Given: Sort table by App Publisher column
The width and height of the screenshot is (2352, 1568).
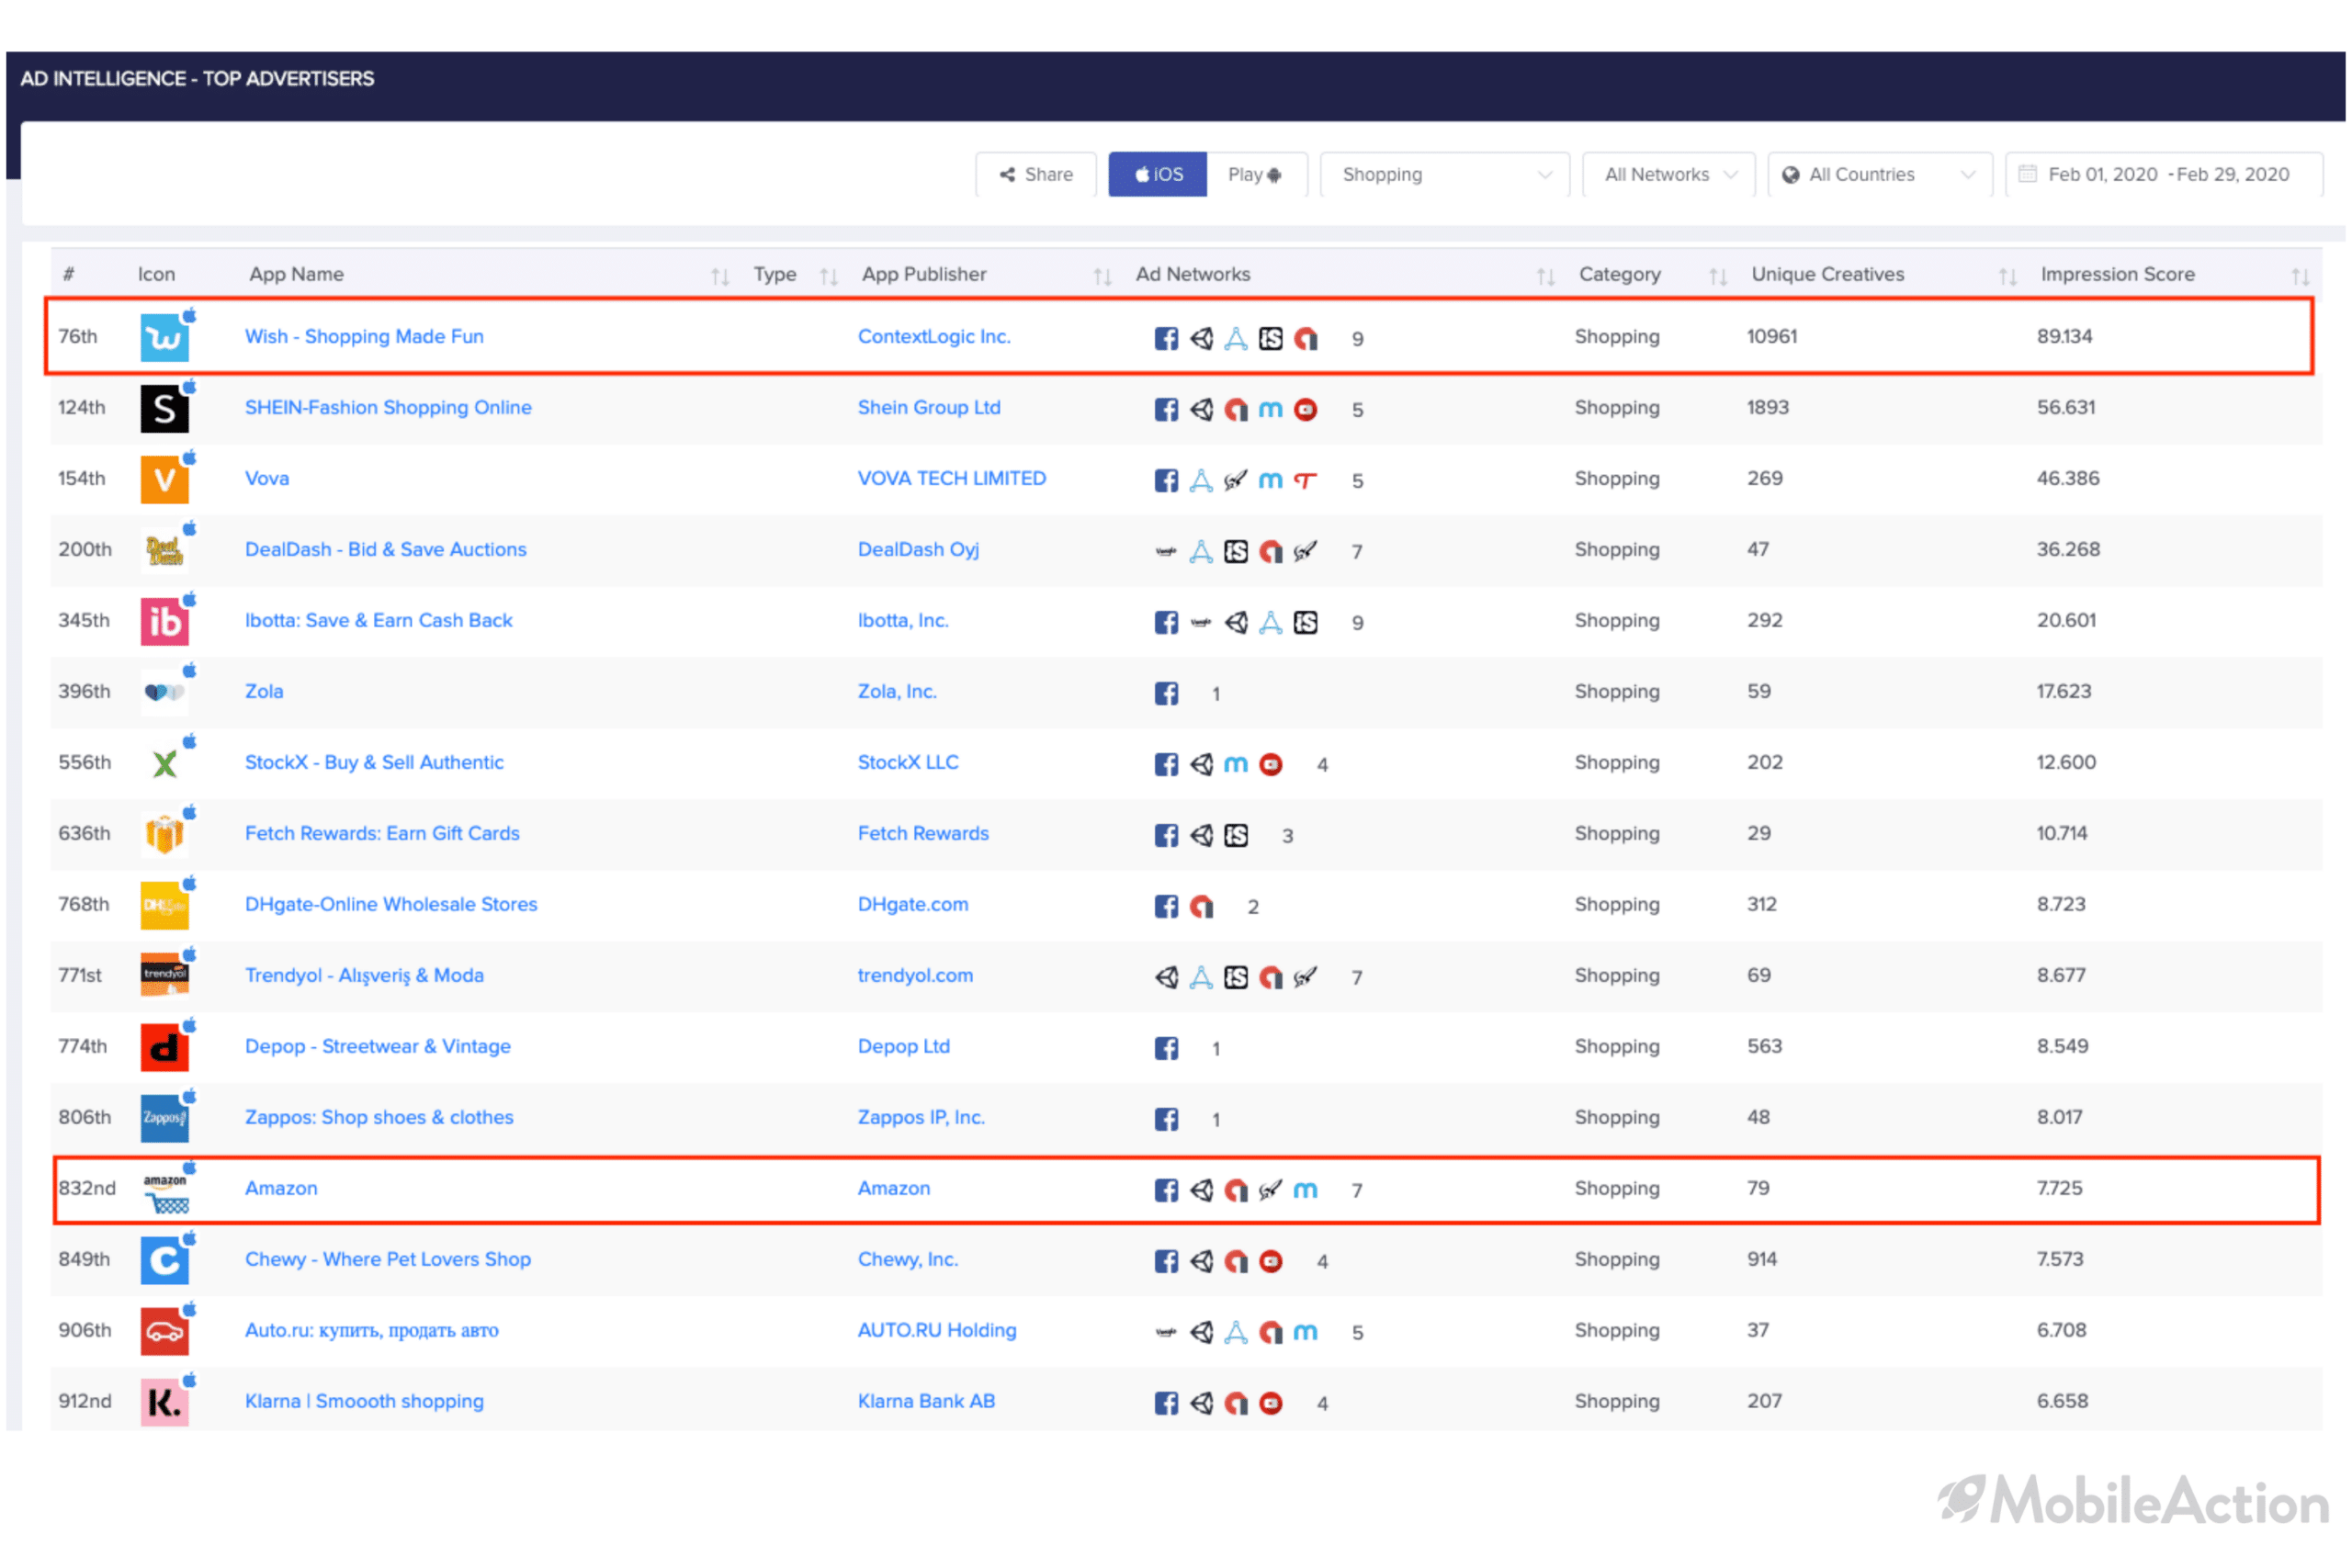Looking at the screenshot, I should [1102, 276].
